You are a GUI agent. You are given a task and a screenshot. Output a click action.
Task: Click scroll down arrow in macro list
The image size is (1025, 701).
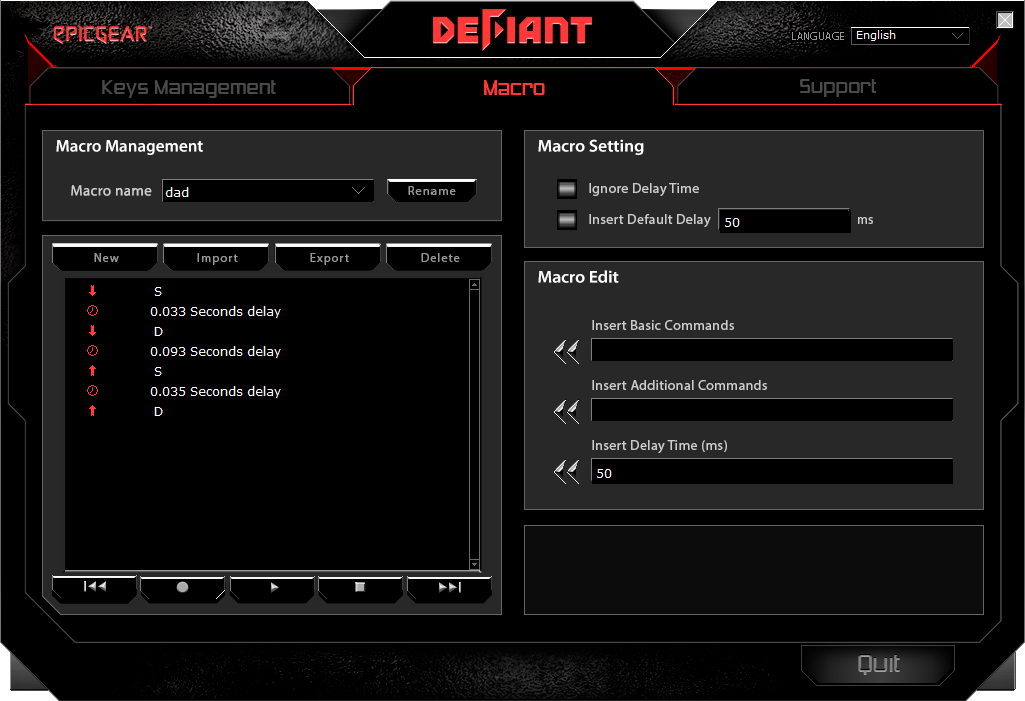point(475,564)
